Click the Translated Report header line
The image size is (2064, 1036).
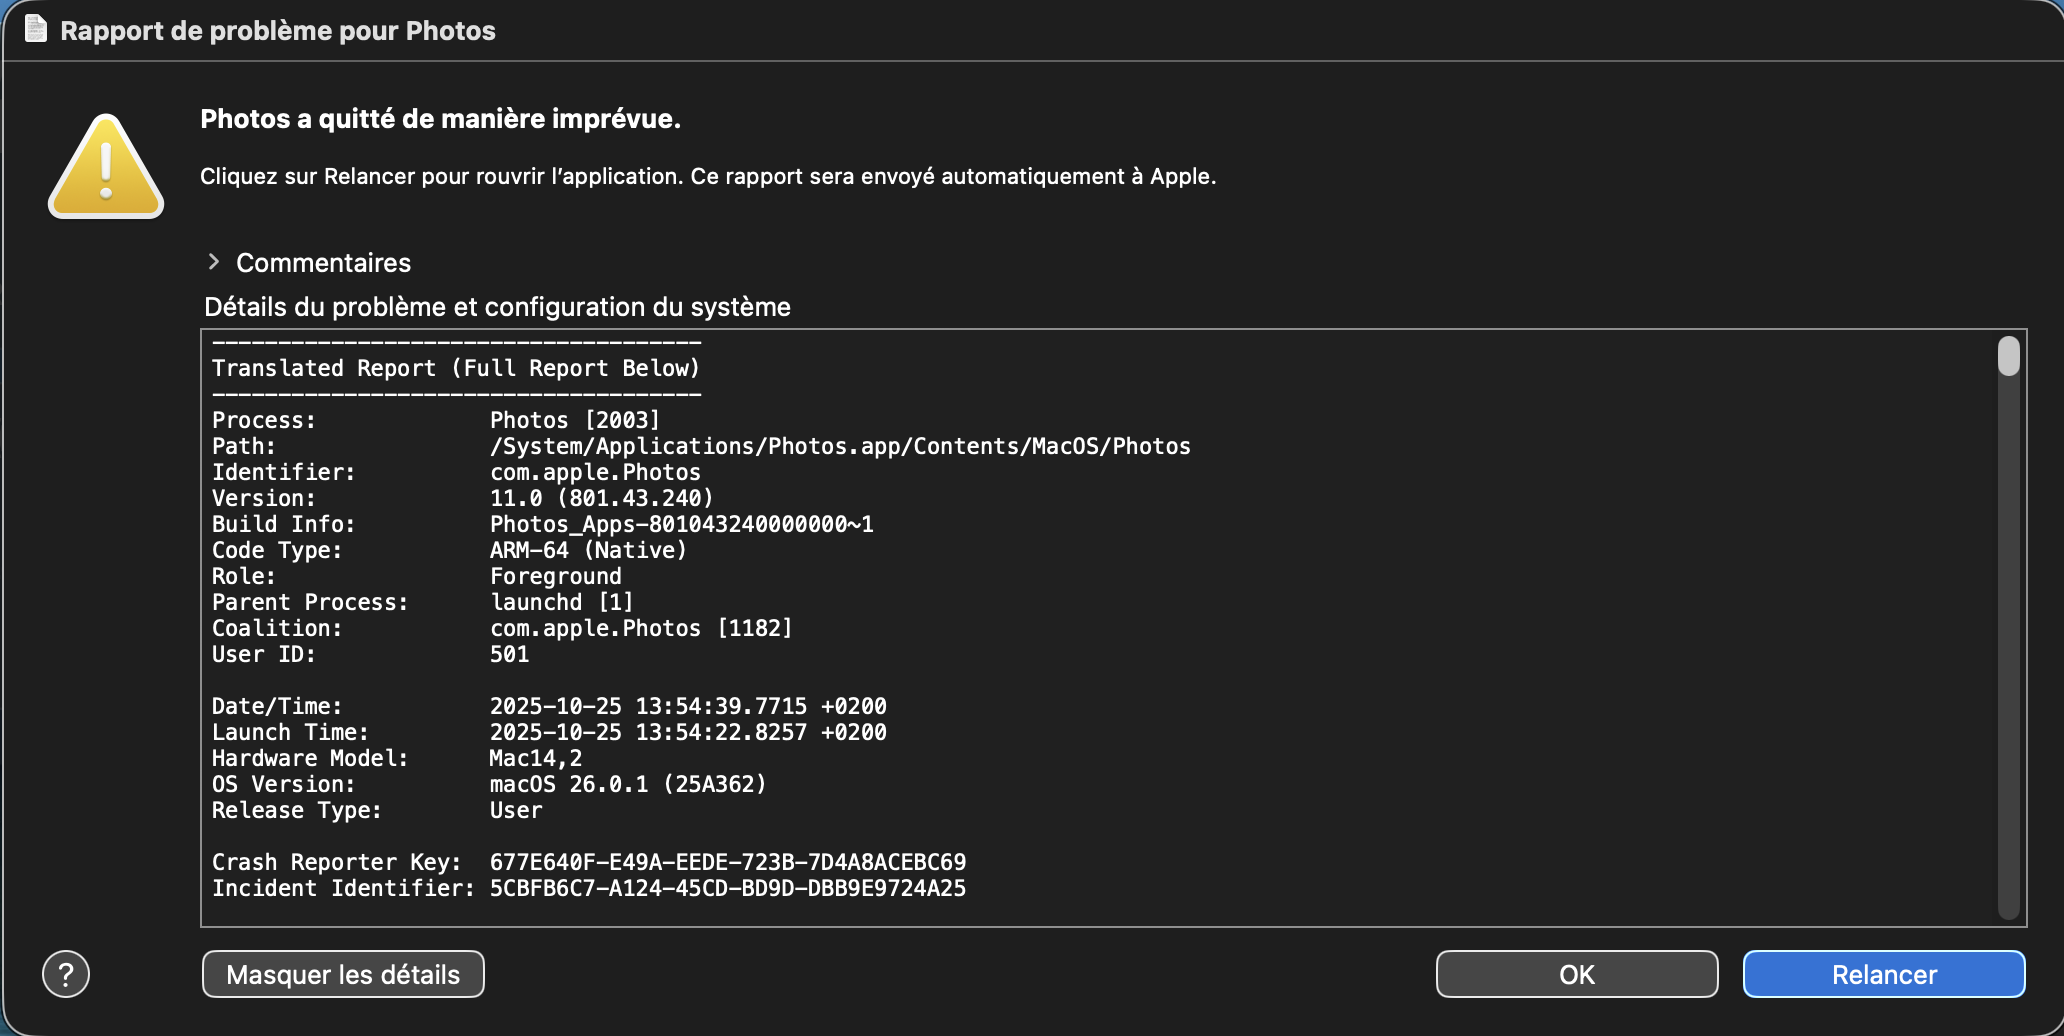(455, 368)
